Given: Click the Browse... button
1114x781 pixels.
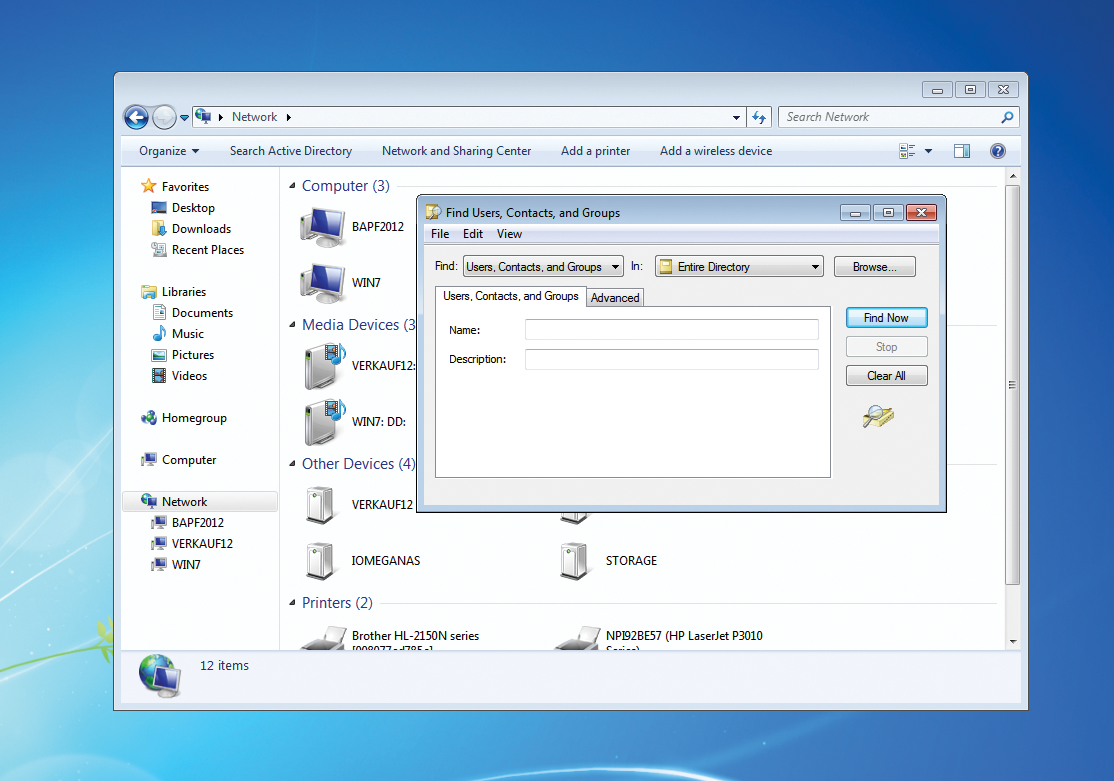Looking at the screenshot, I should pos(875,266).
